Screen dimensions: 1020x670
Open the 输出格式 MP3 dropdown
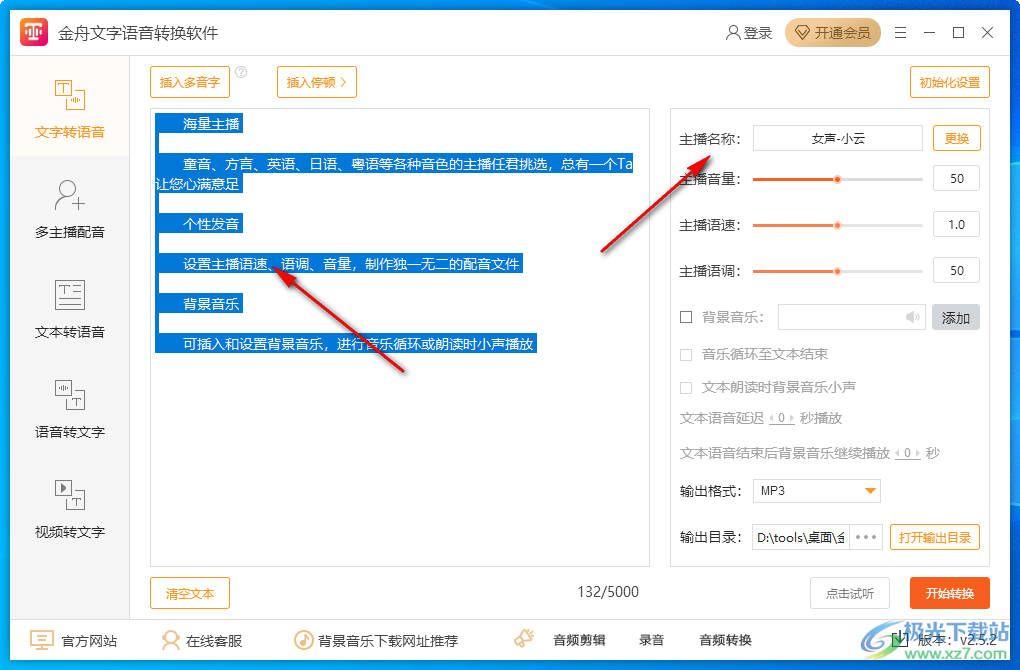pos(816,491)
